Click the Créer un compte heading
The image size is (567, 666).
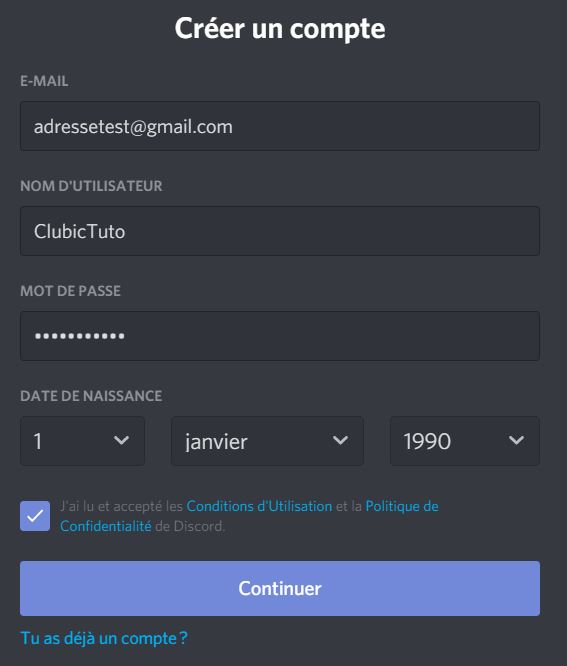(x=280, y=29)
